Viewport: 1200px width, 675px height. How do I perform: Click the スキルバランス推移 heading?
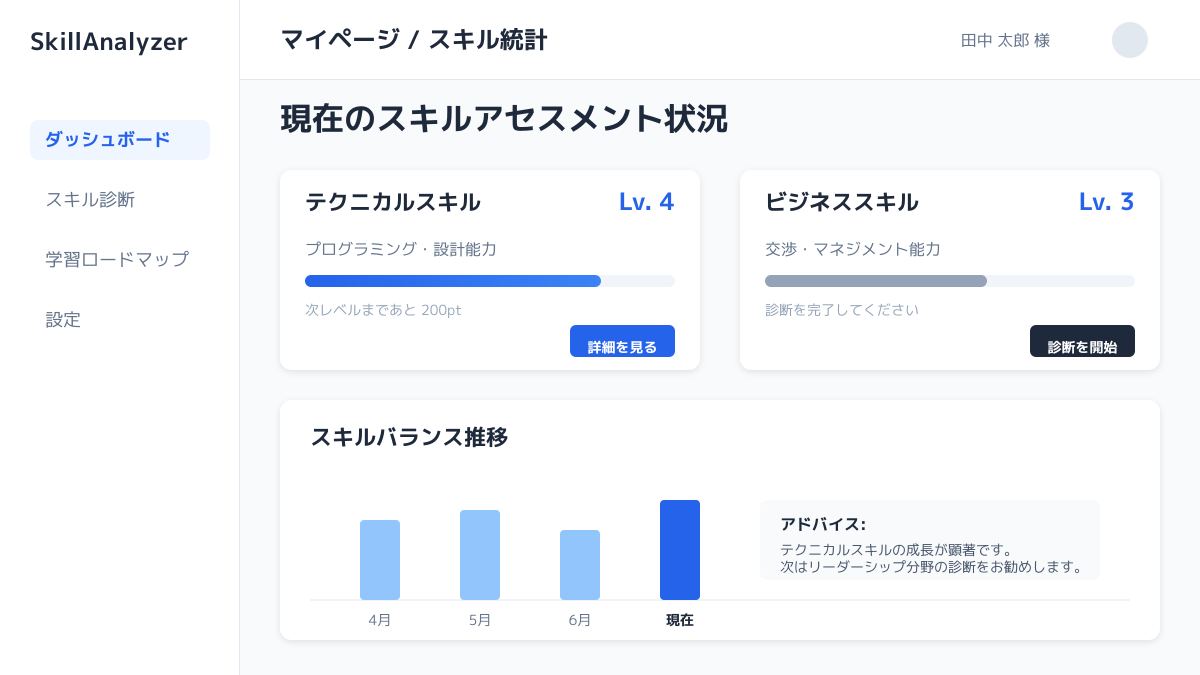point(409,437)
